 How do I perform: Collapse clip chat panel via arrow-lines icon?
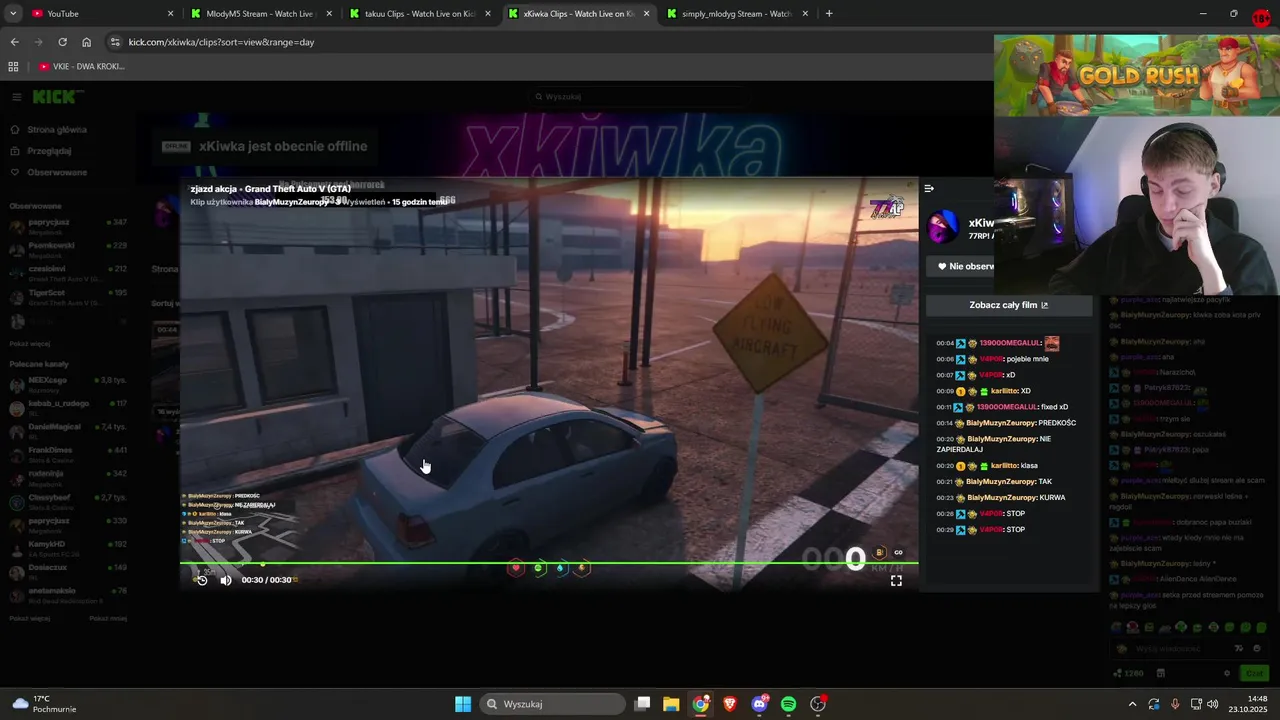pos(929,188)
